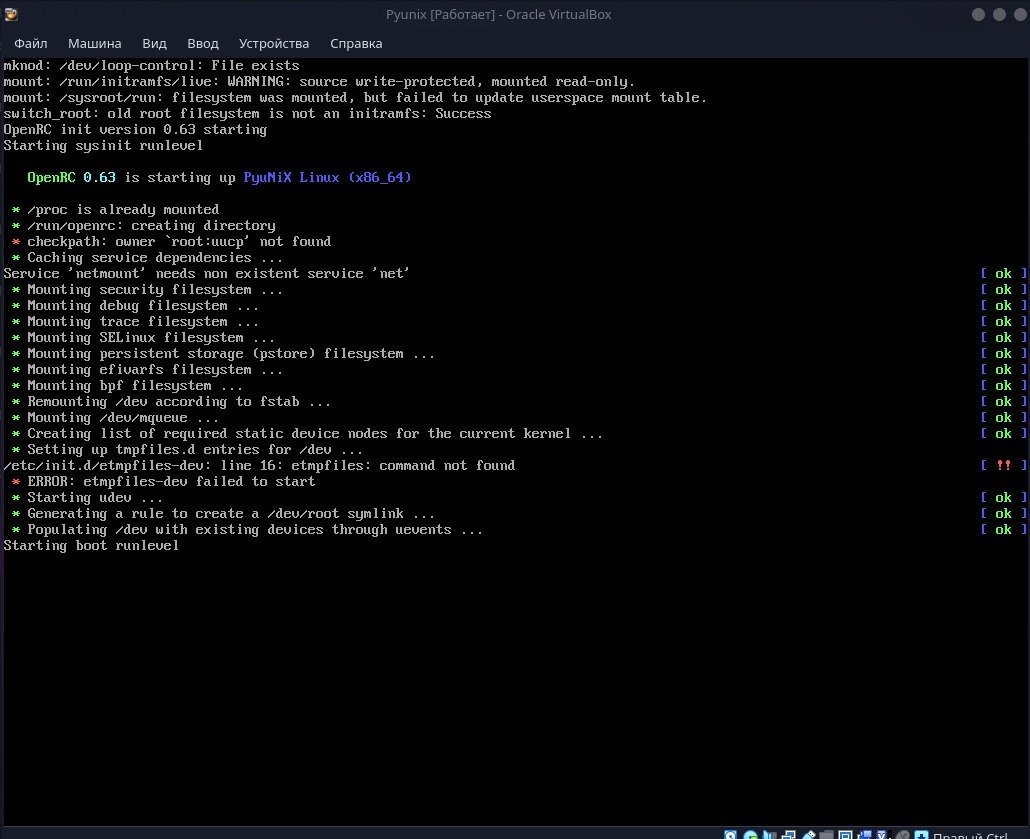Click the red '!!' failure status marker

(1004, 465)
